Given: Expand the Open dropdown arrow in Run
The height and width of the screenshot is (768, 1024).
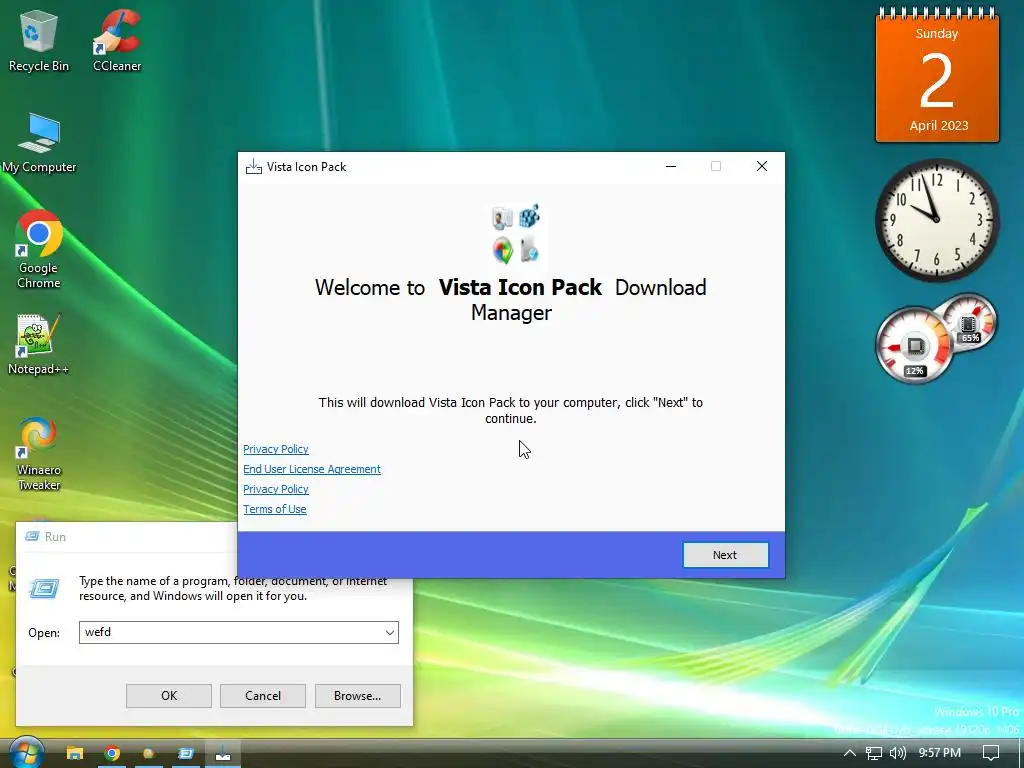Looking at the screenshot, I should (389, 632).
